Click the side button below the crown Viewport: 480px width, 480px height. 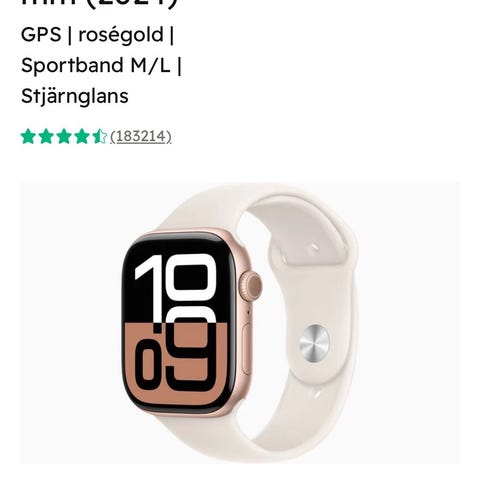[247, 348]
